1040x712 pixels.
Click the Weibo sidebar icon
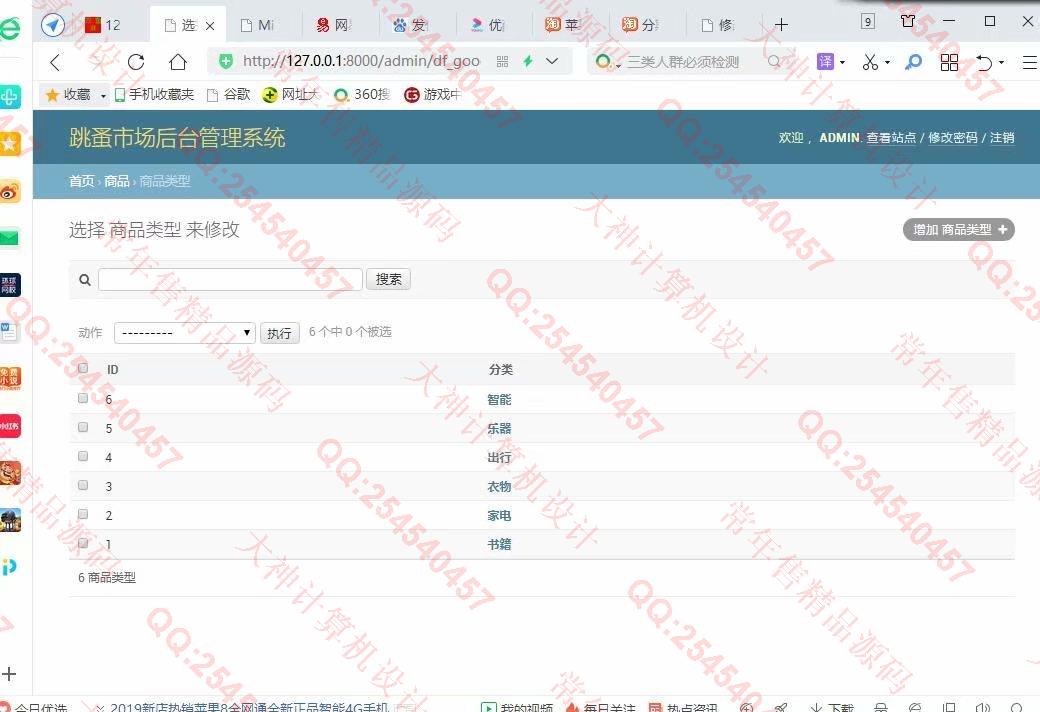click(x=10, y=192)
